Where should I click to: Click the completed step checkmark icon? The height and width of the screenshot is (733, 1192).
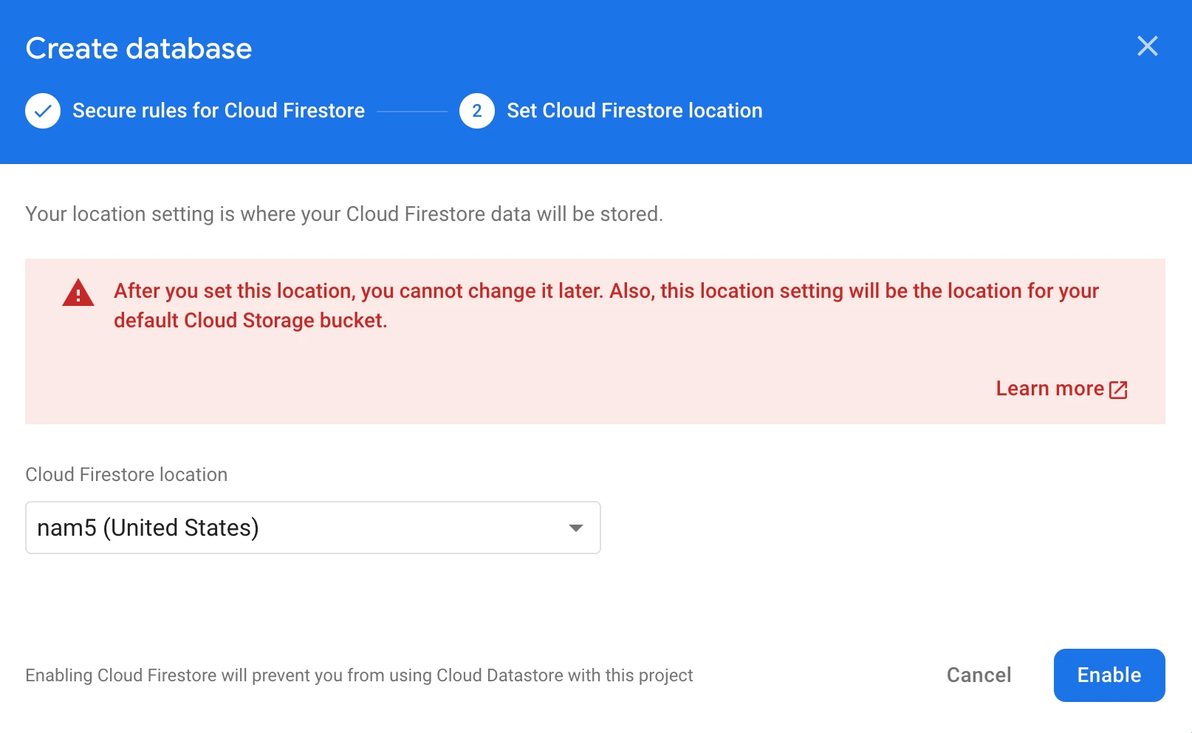pyautogui.click(x=43, y=111)
